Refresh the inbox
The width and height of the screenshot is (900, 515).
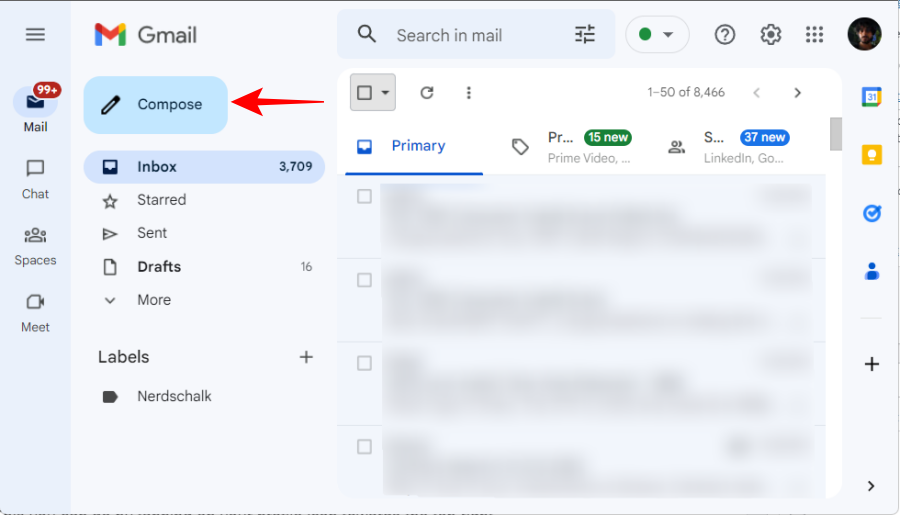click(426, 92)
